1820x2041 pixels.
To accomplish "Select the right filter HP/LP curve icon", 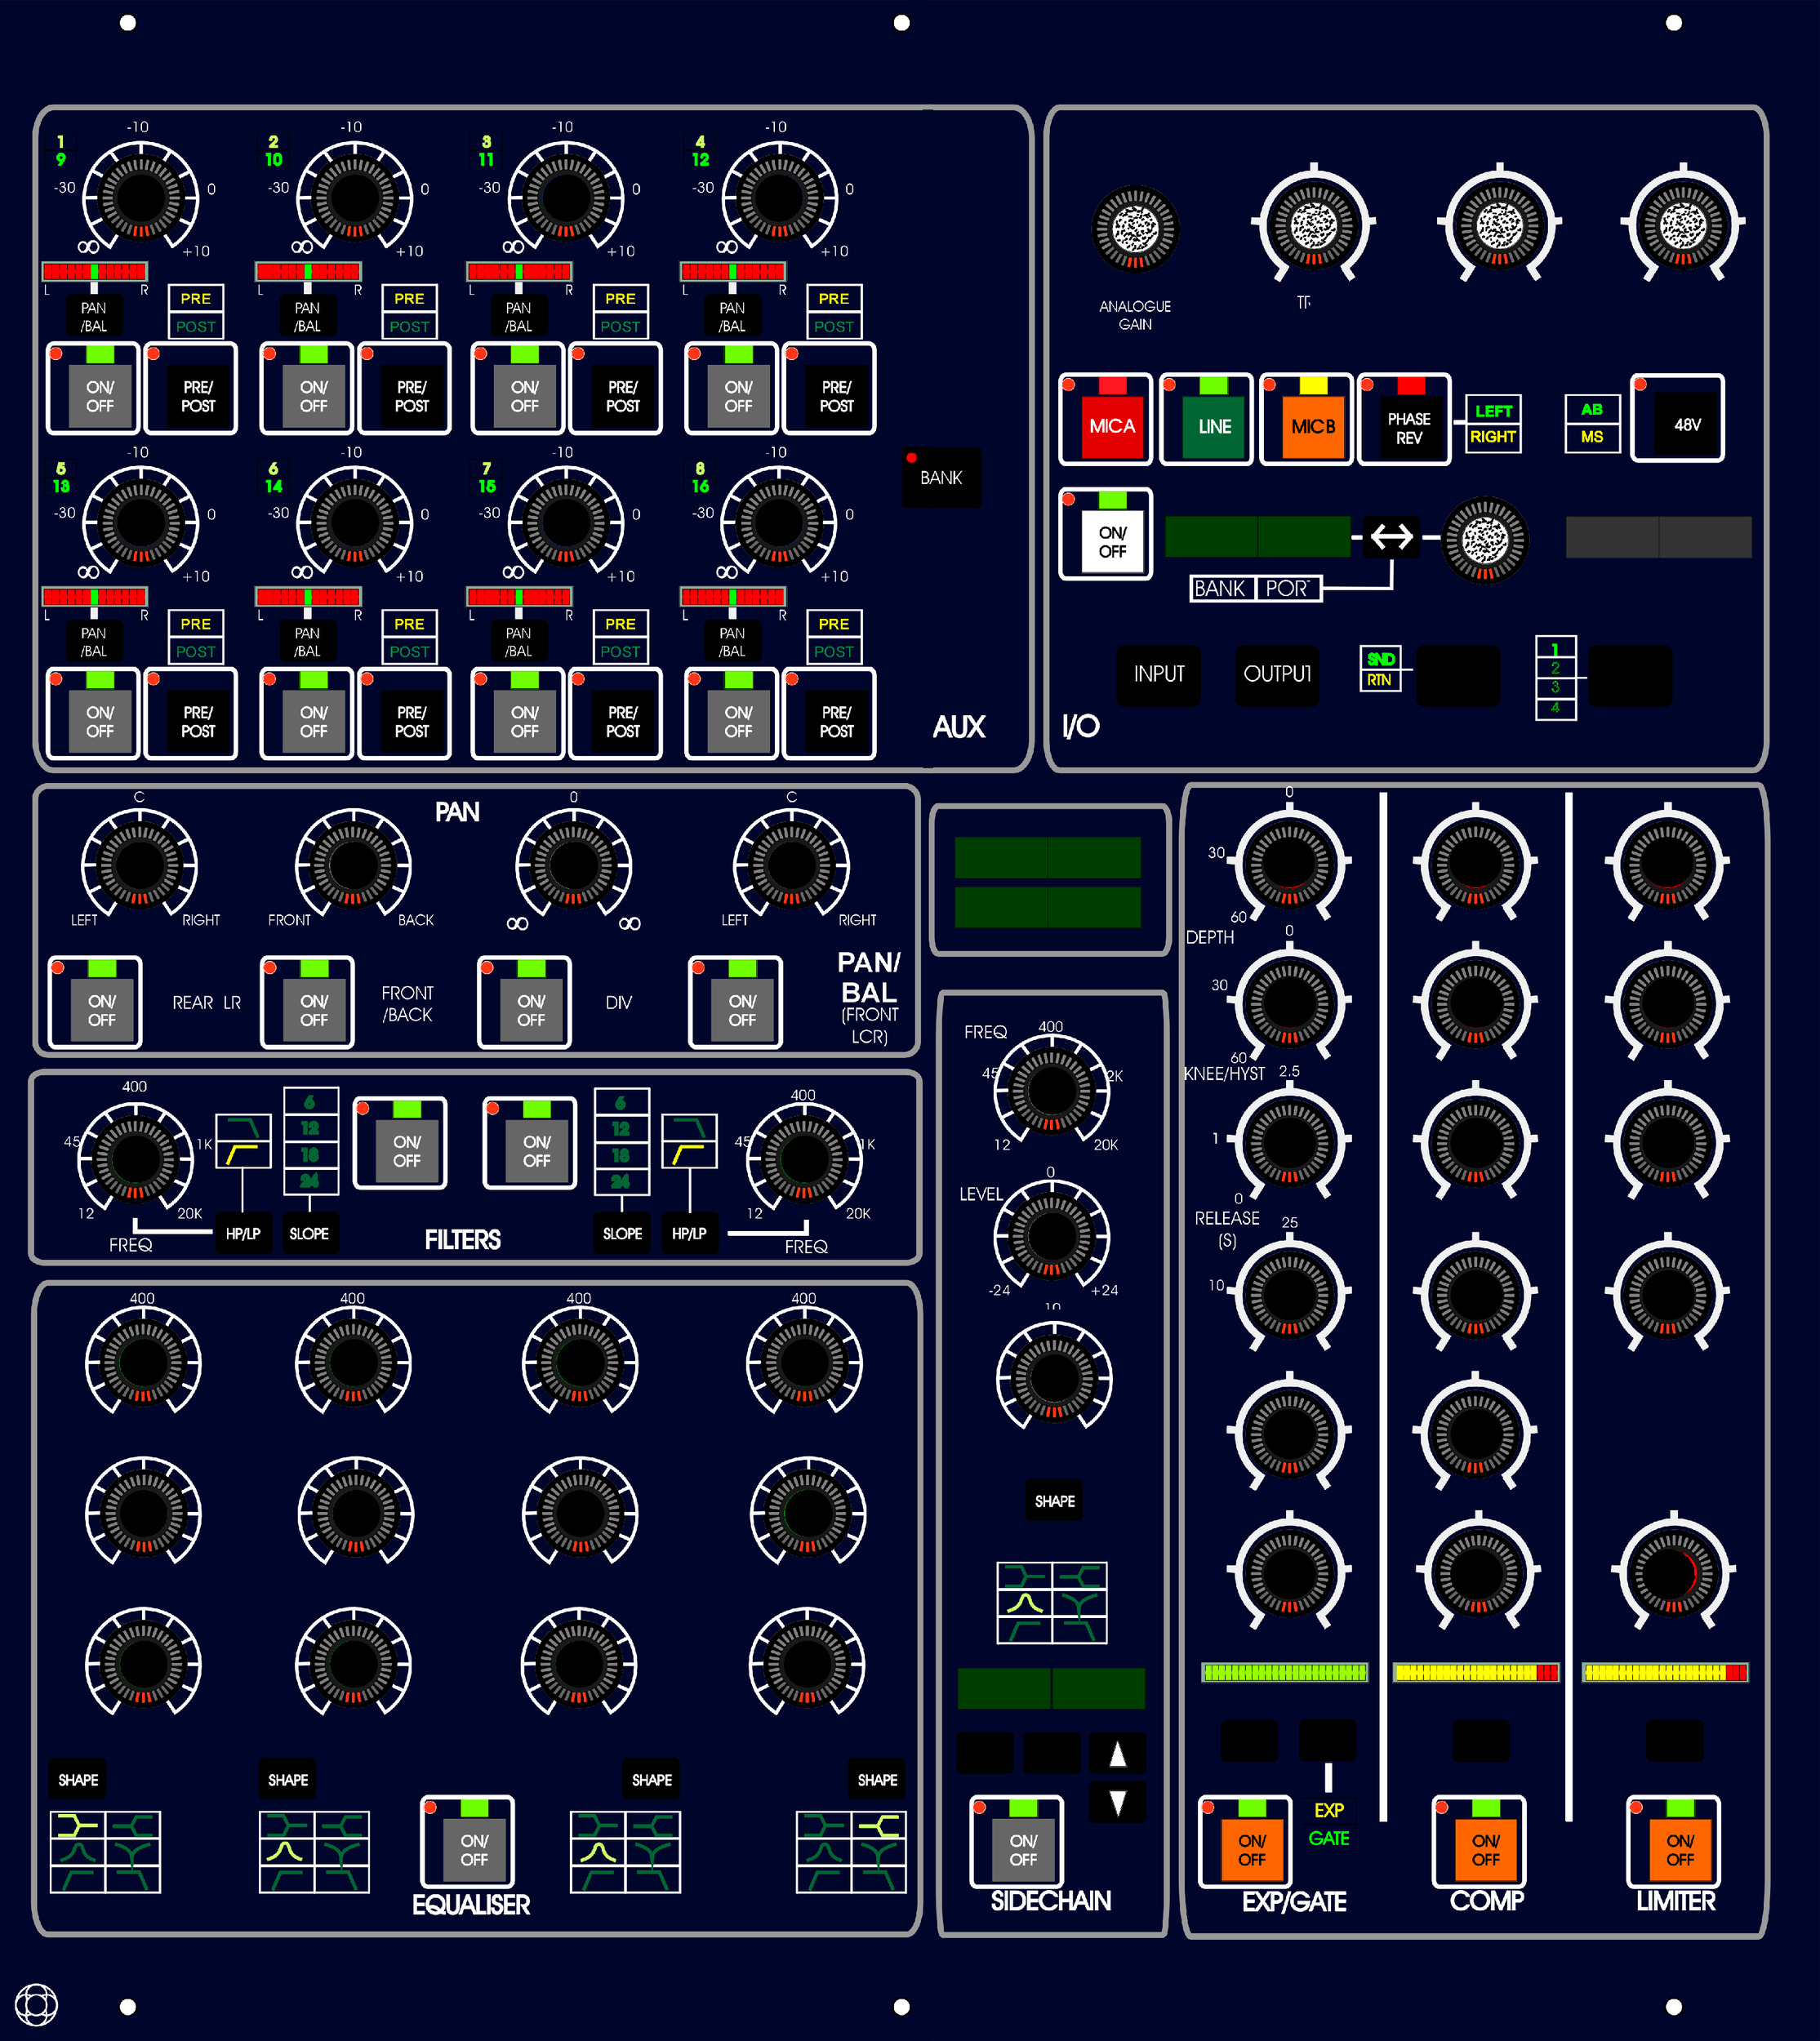I will click(x=689, y=1141).
